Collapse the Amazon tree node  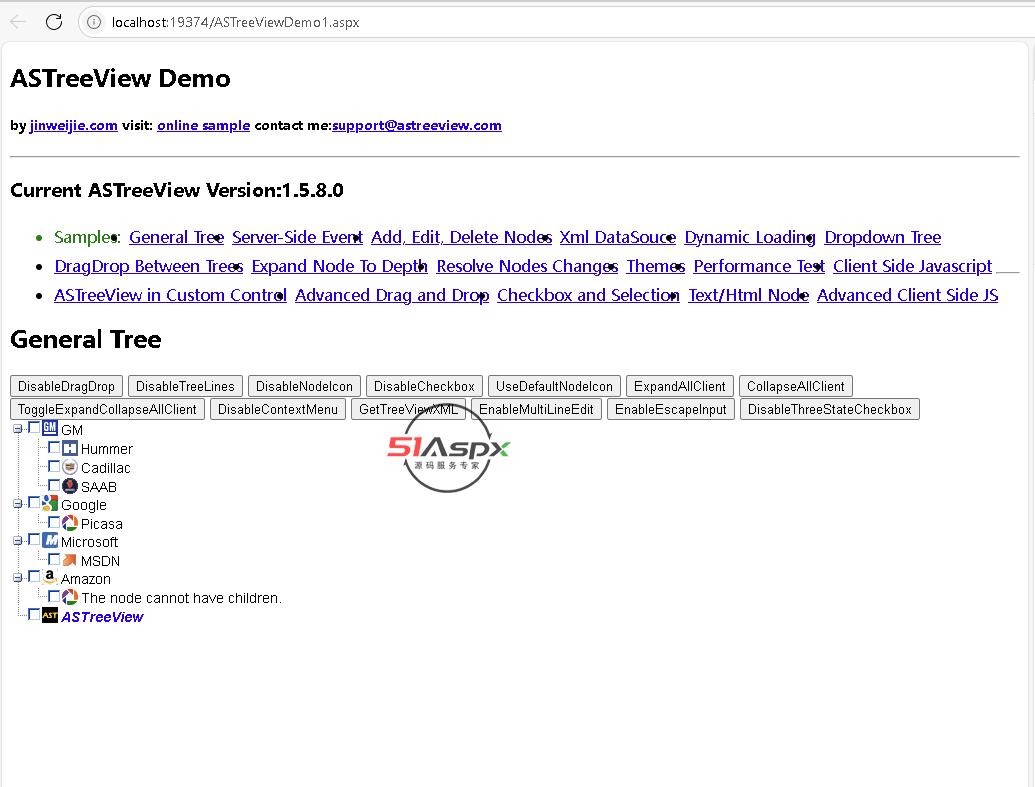(x=17, y=578)
